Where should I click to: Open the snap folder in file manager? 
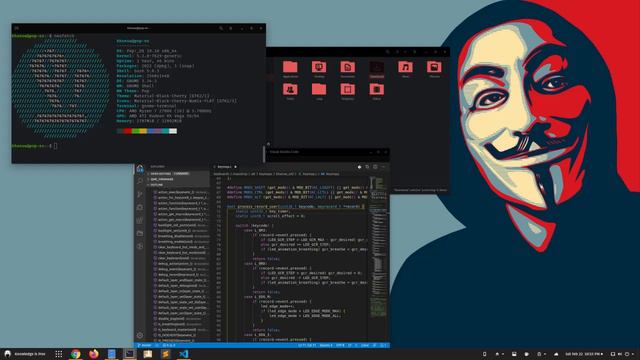pyautogui.click(x=319, y=91)
